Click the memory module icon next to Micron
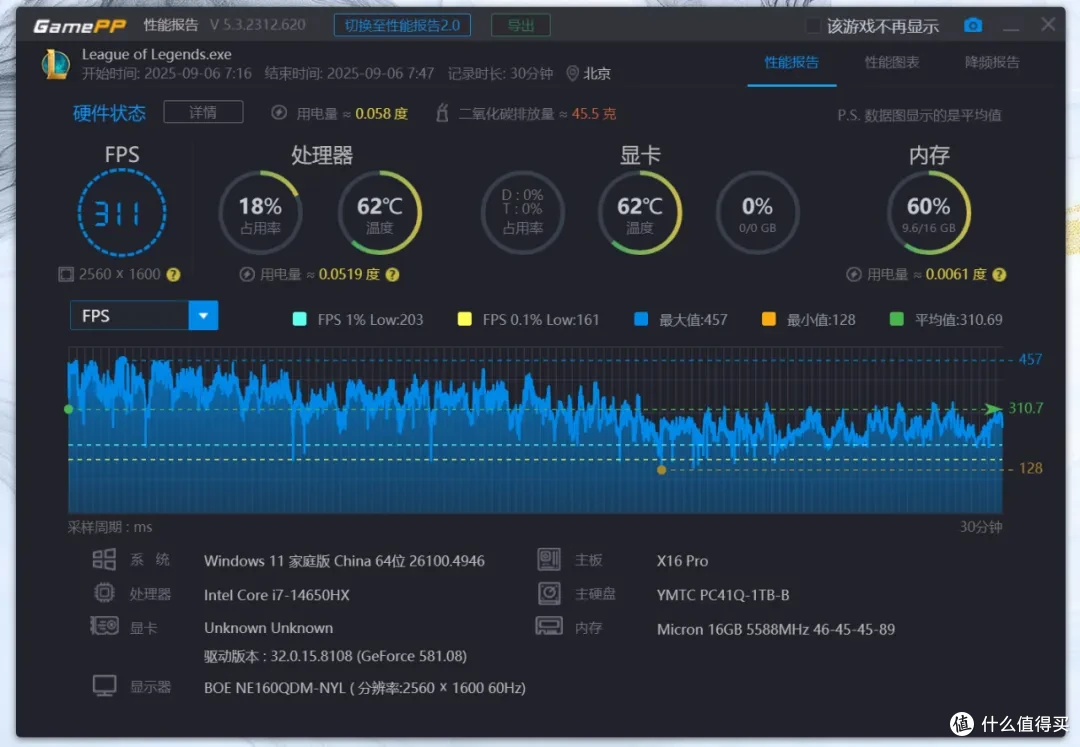 pyautogui.click(x=549, y=626)
